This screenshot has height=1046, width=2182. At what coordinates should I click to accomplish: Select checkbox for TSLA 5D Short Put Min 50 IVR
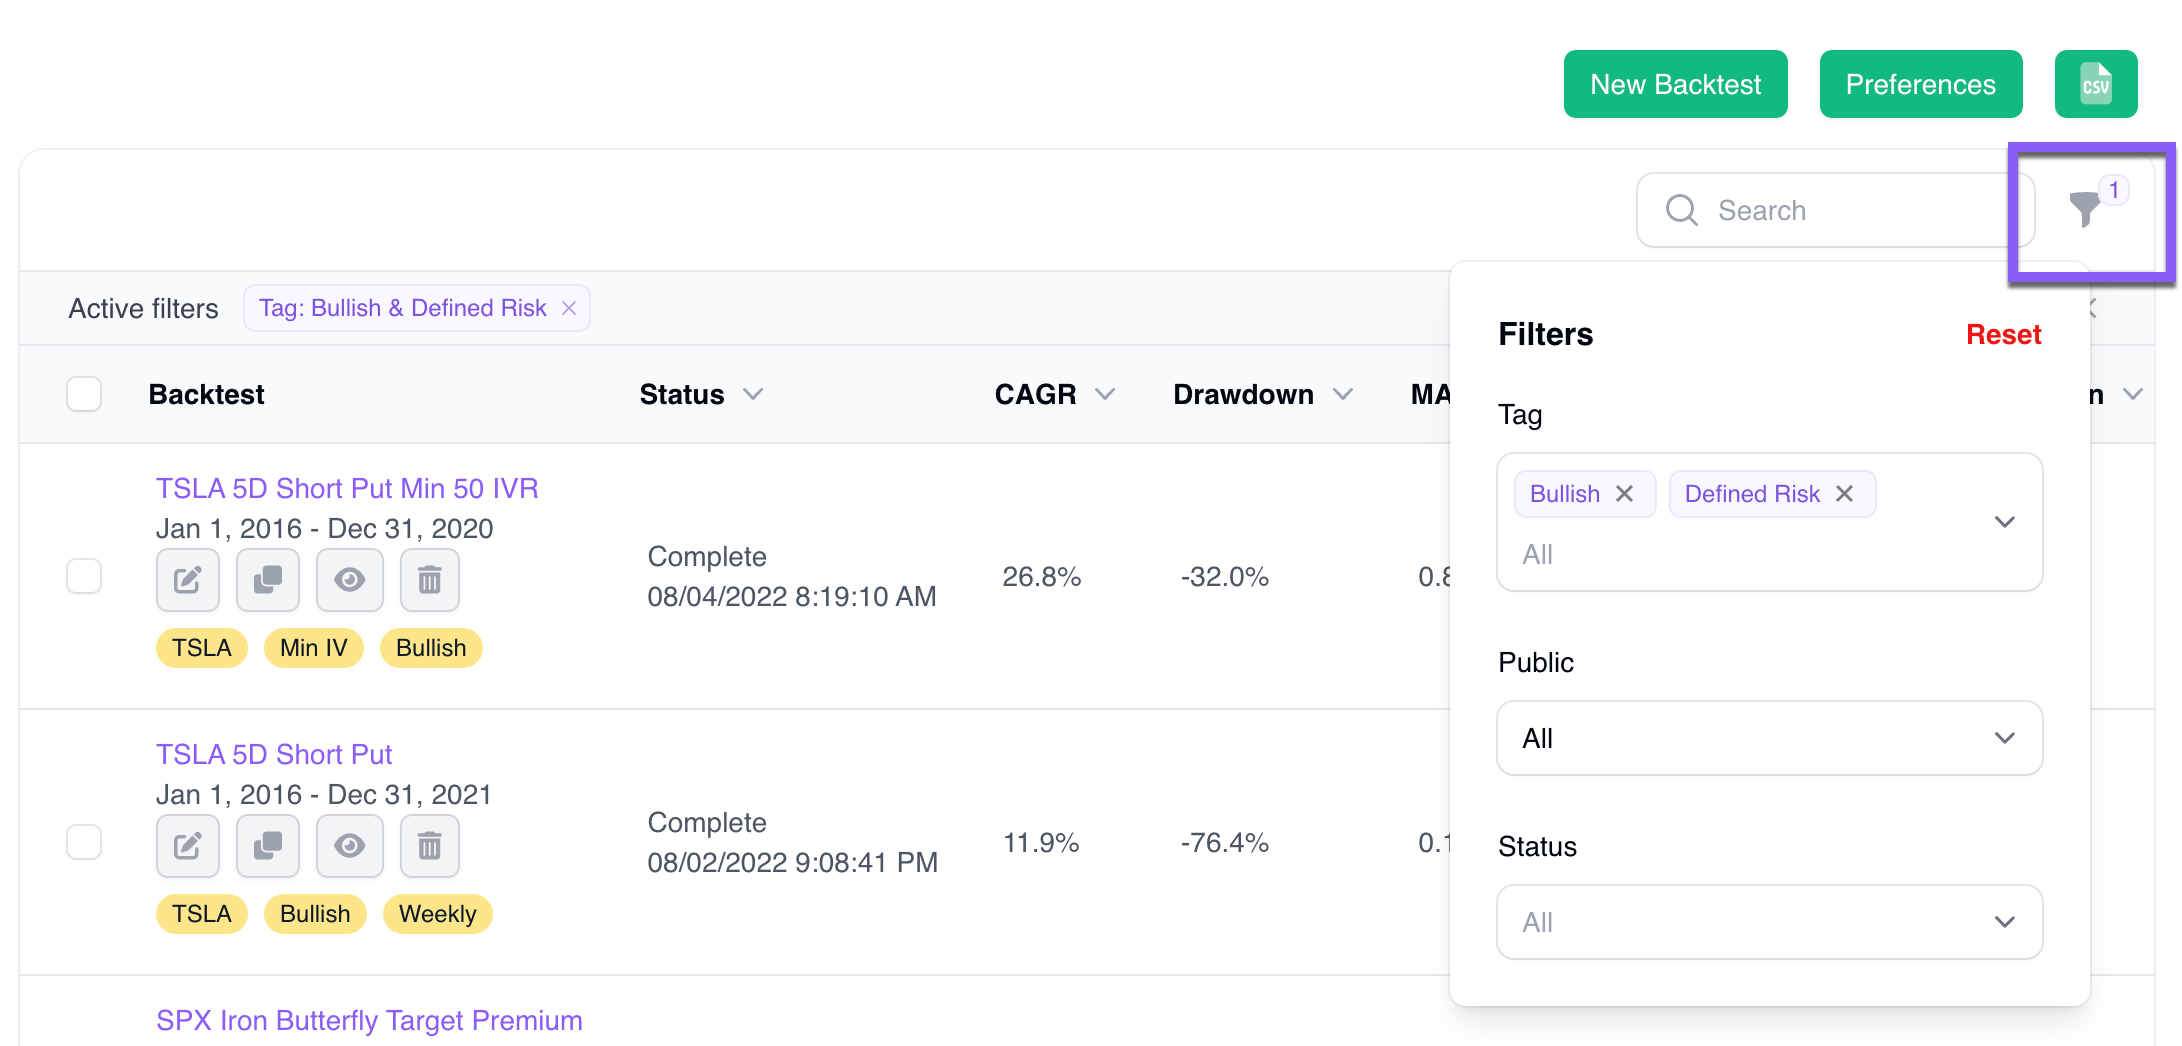(x=84, y=576)
